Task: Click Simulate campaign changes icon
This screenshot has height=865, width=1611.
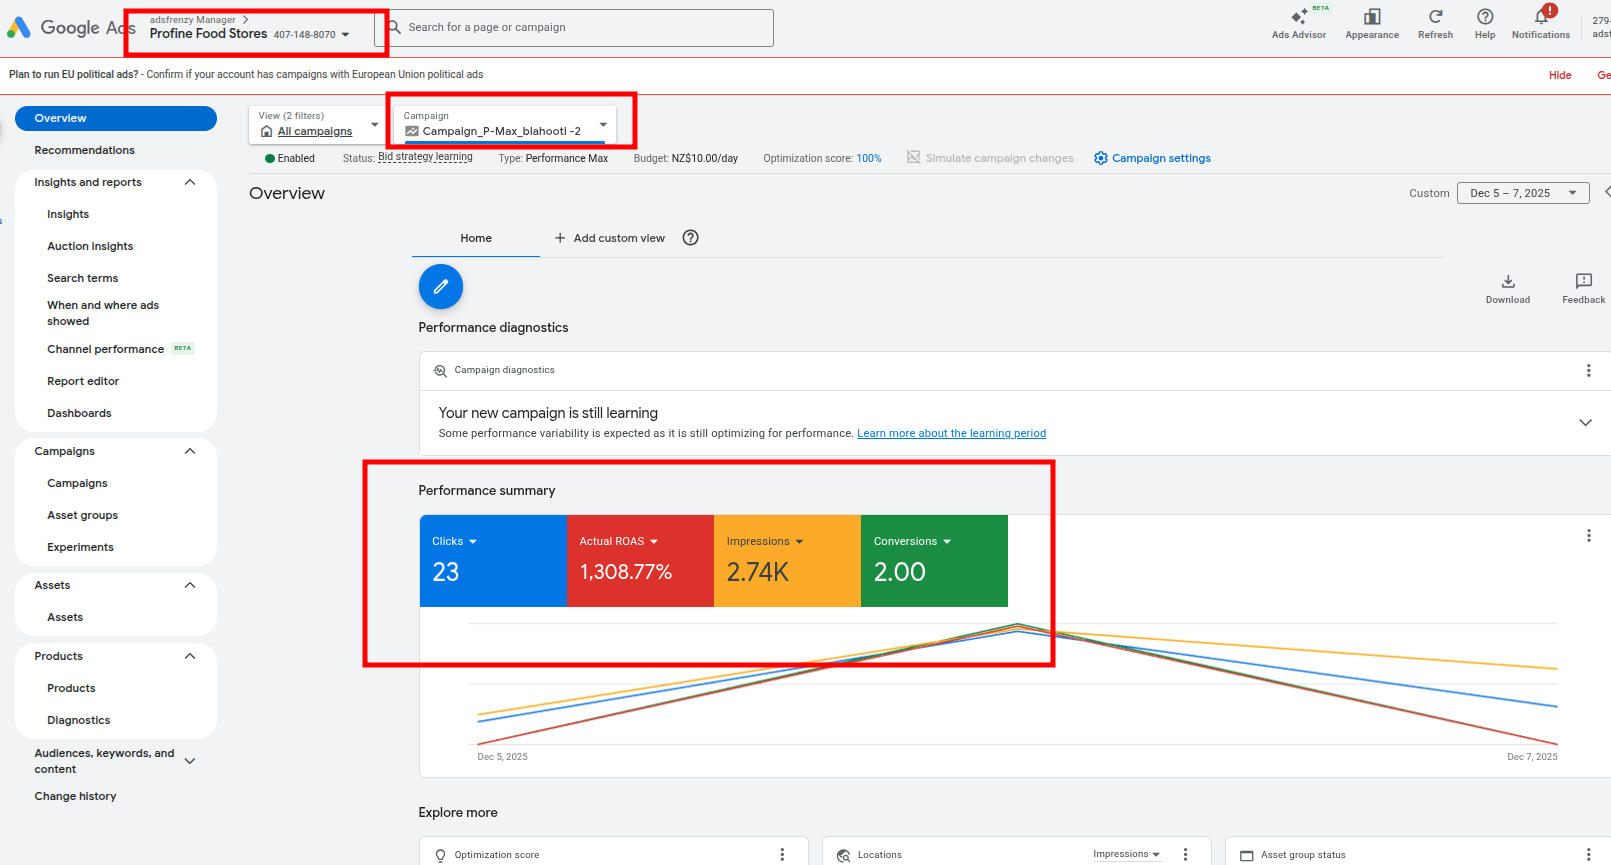Action: [x=913, y=157]
